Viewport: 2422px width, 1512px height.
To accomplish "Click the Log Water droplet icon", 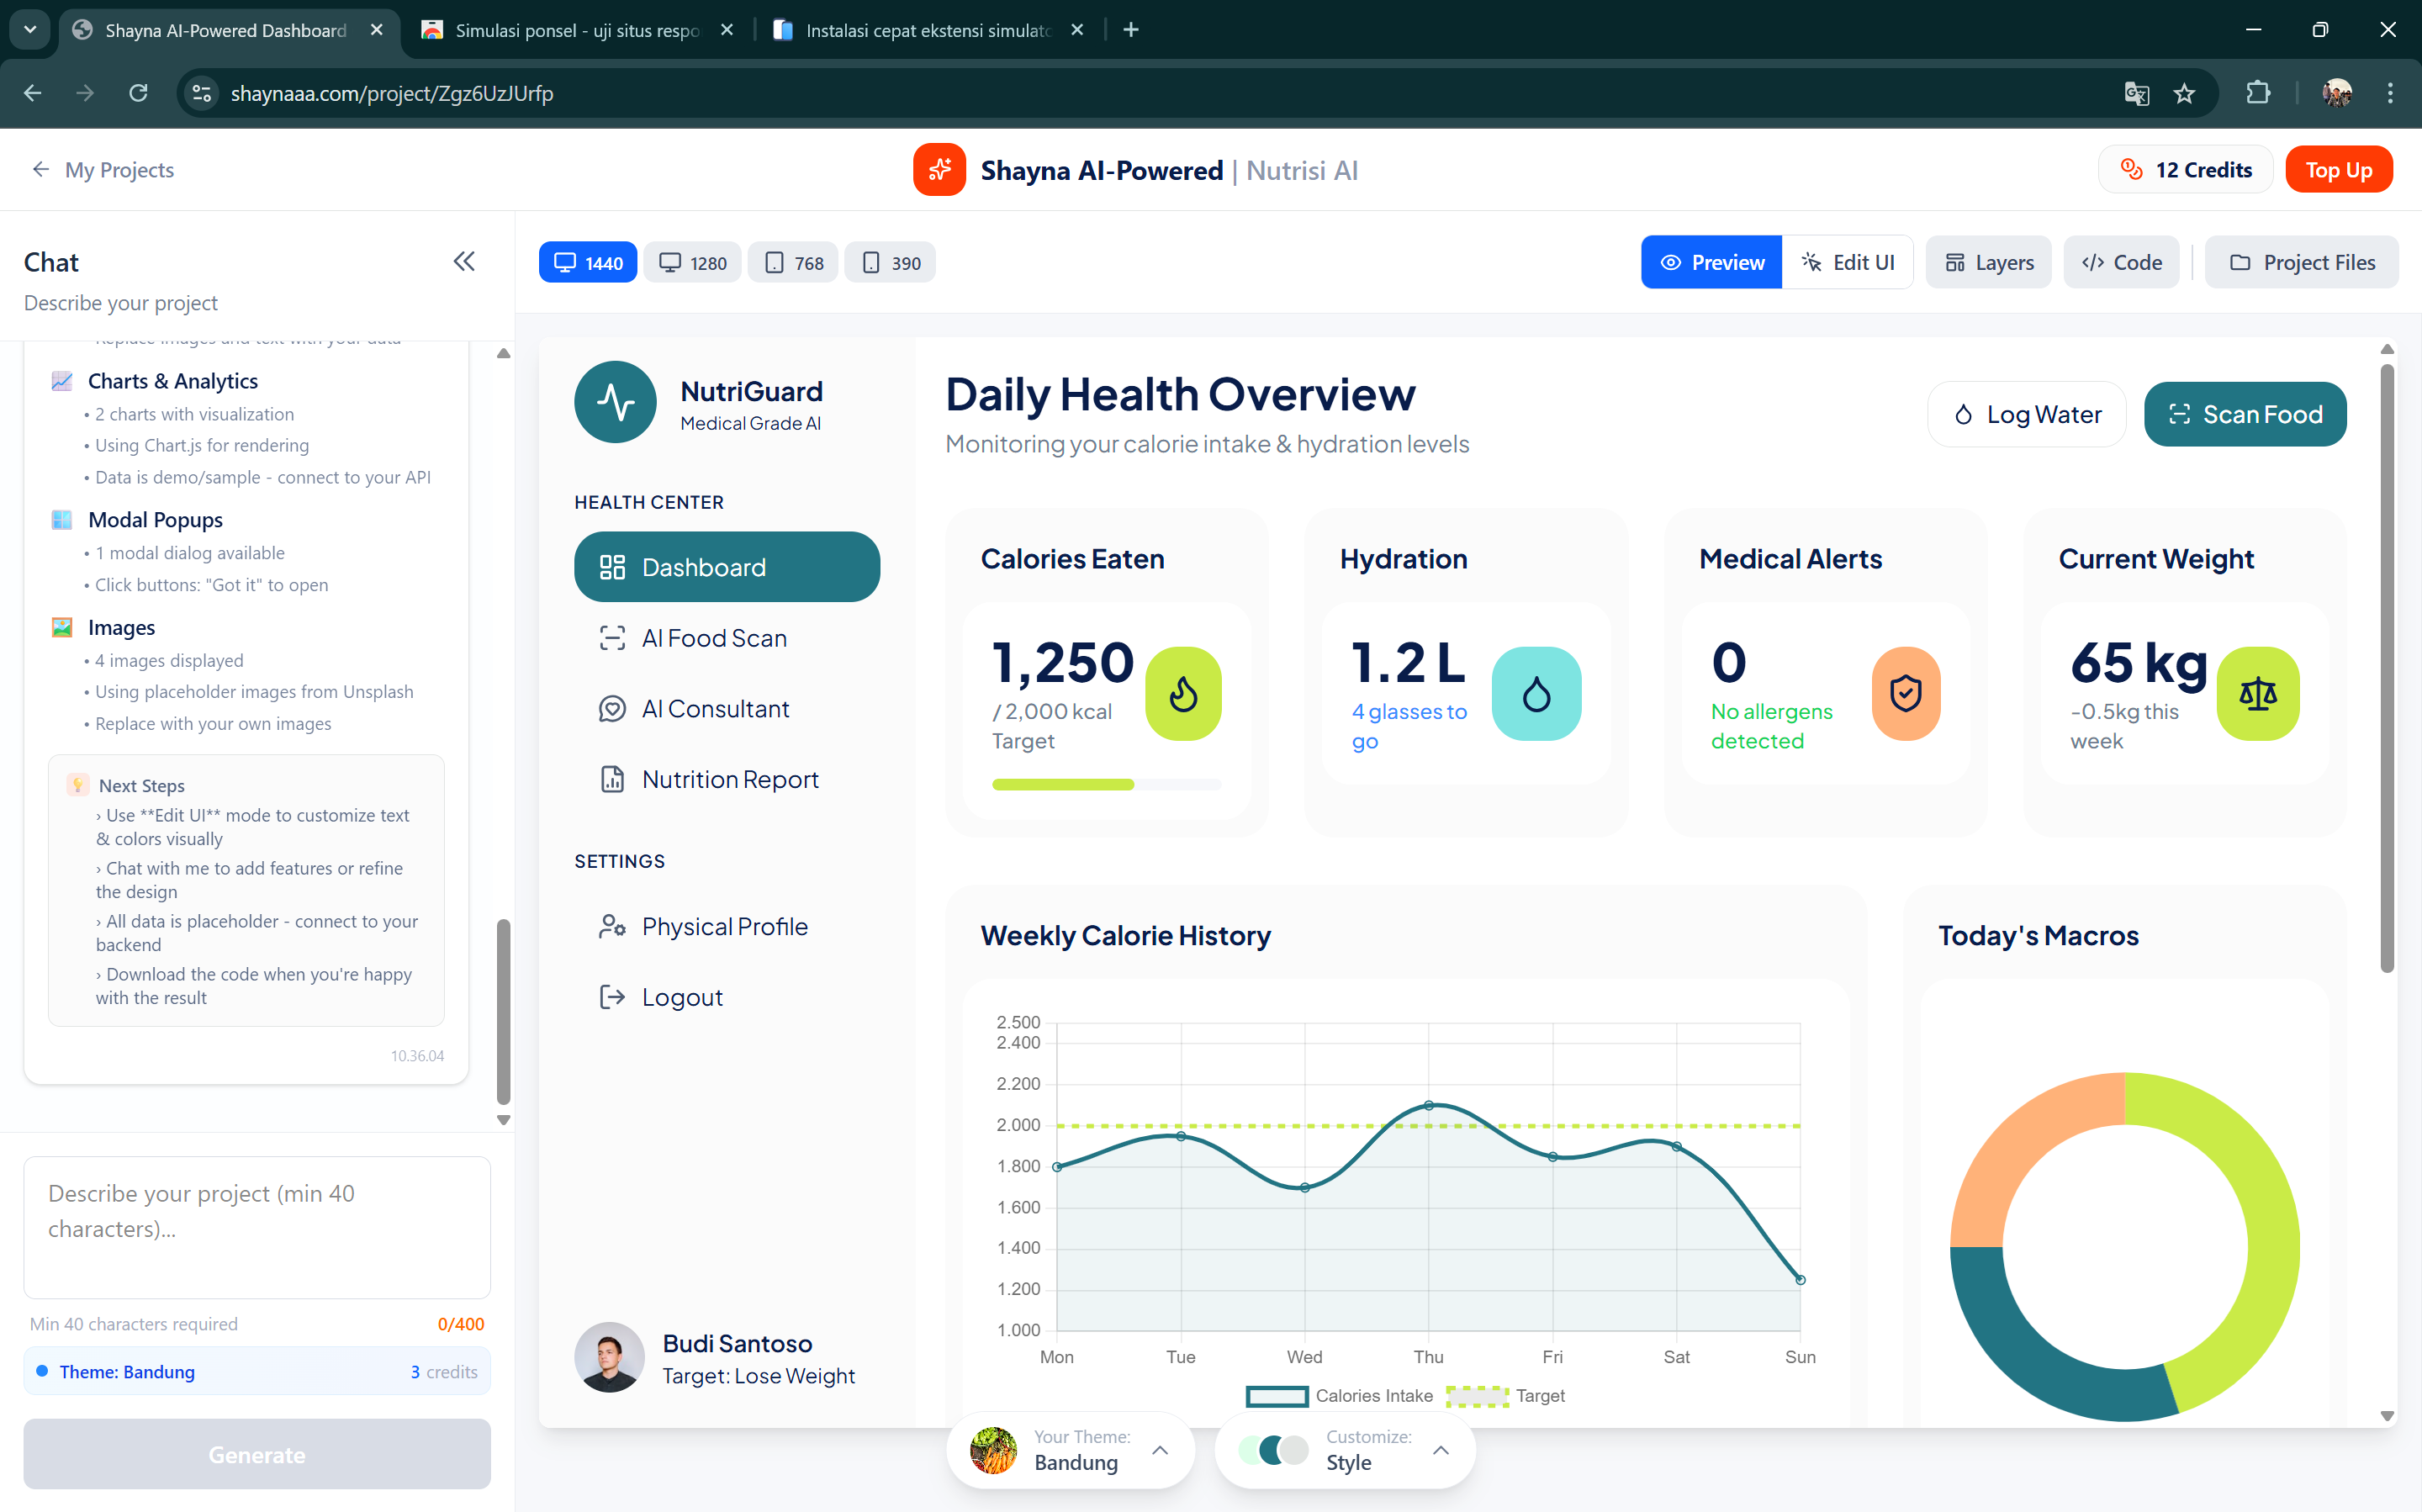I will coord(1965,413).
